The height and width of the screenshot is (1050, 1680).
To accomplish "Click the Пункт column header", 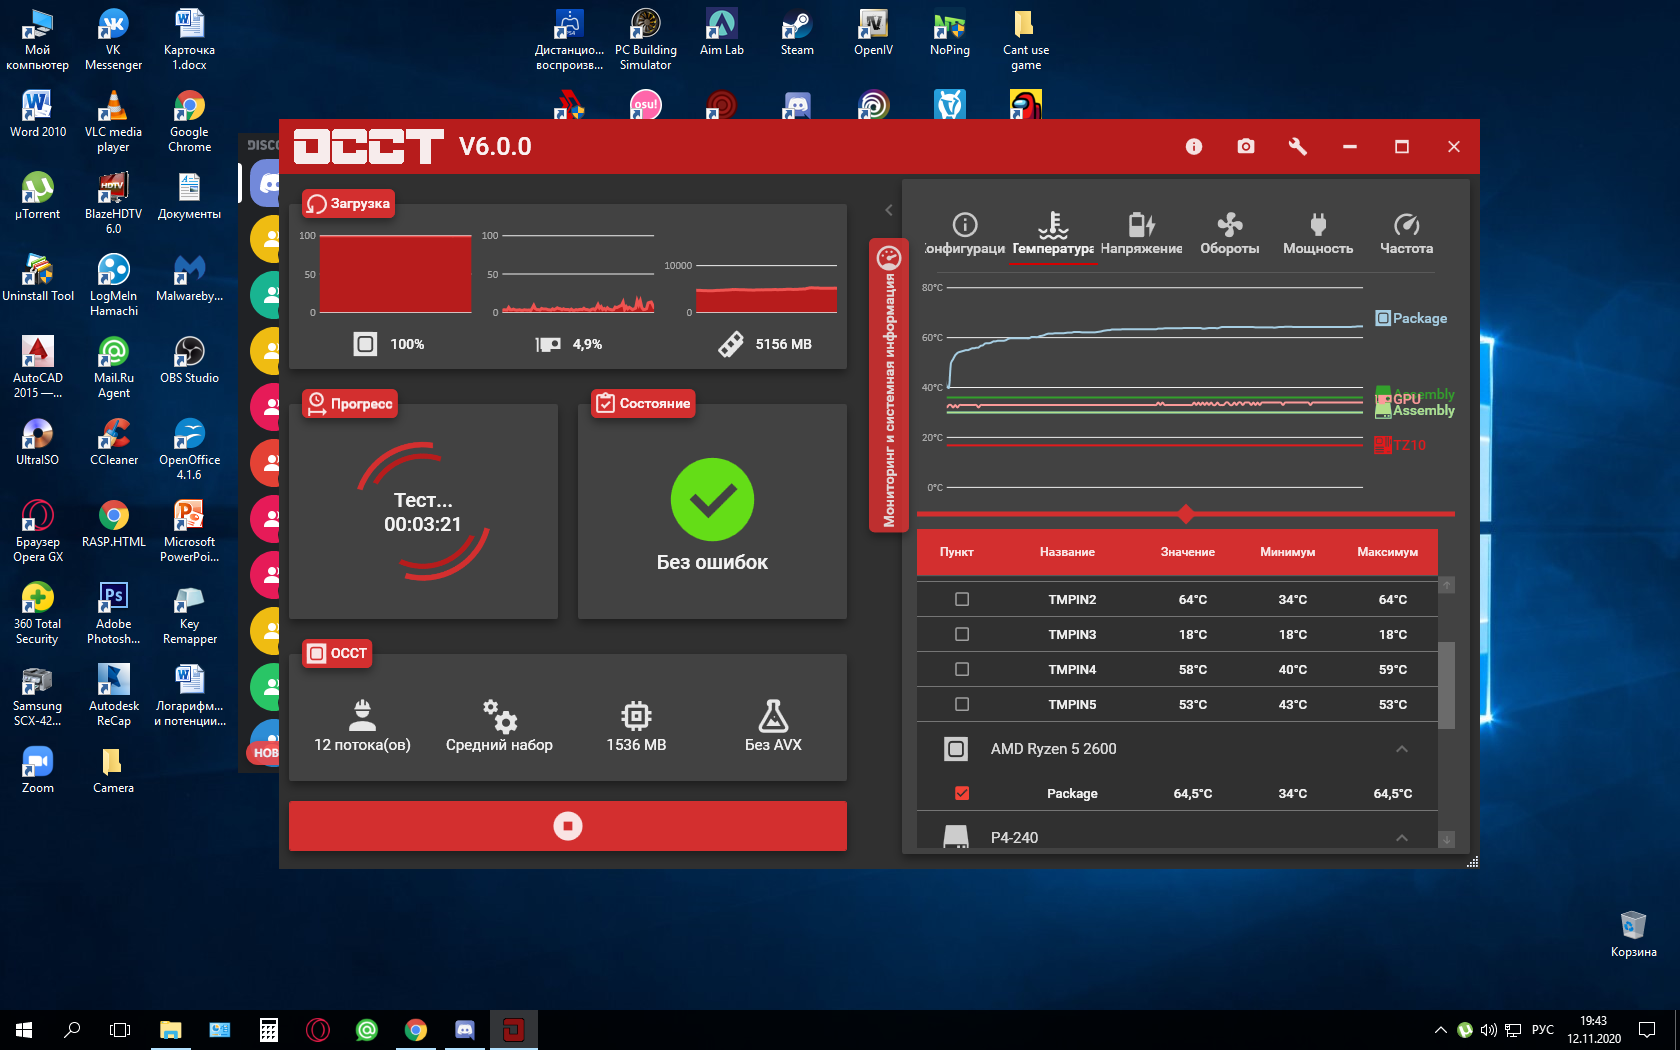I will (957, 552).
